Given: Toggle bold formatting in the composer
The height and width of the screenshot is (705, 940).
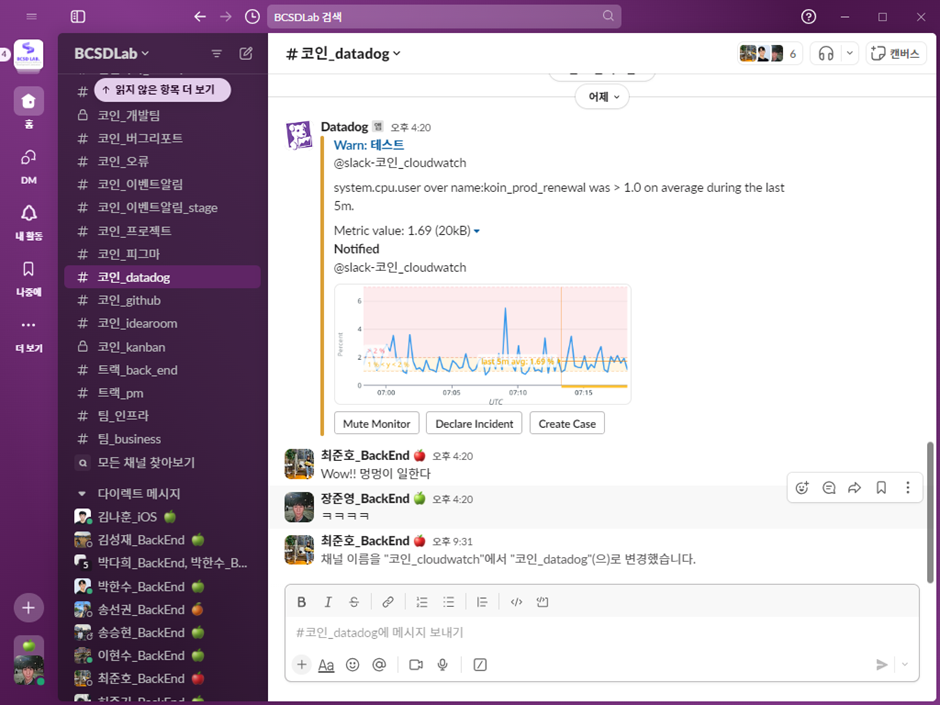Looking at the screenshot, I should click(x=301, y=601).
